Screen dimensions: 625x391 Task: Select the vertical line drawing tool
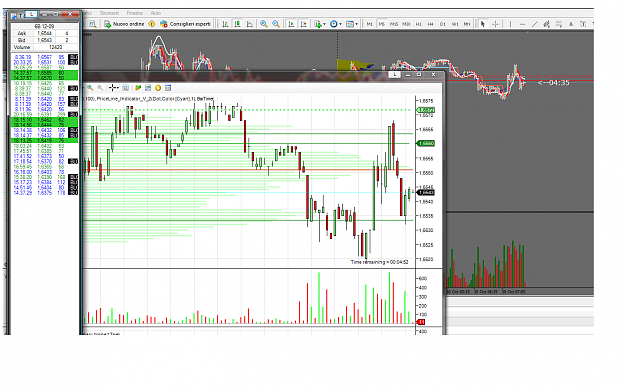click(x=510, y=24)
